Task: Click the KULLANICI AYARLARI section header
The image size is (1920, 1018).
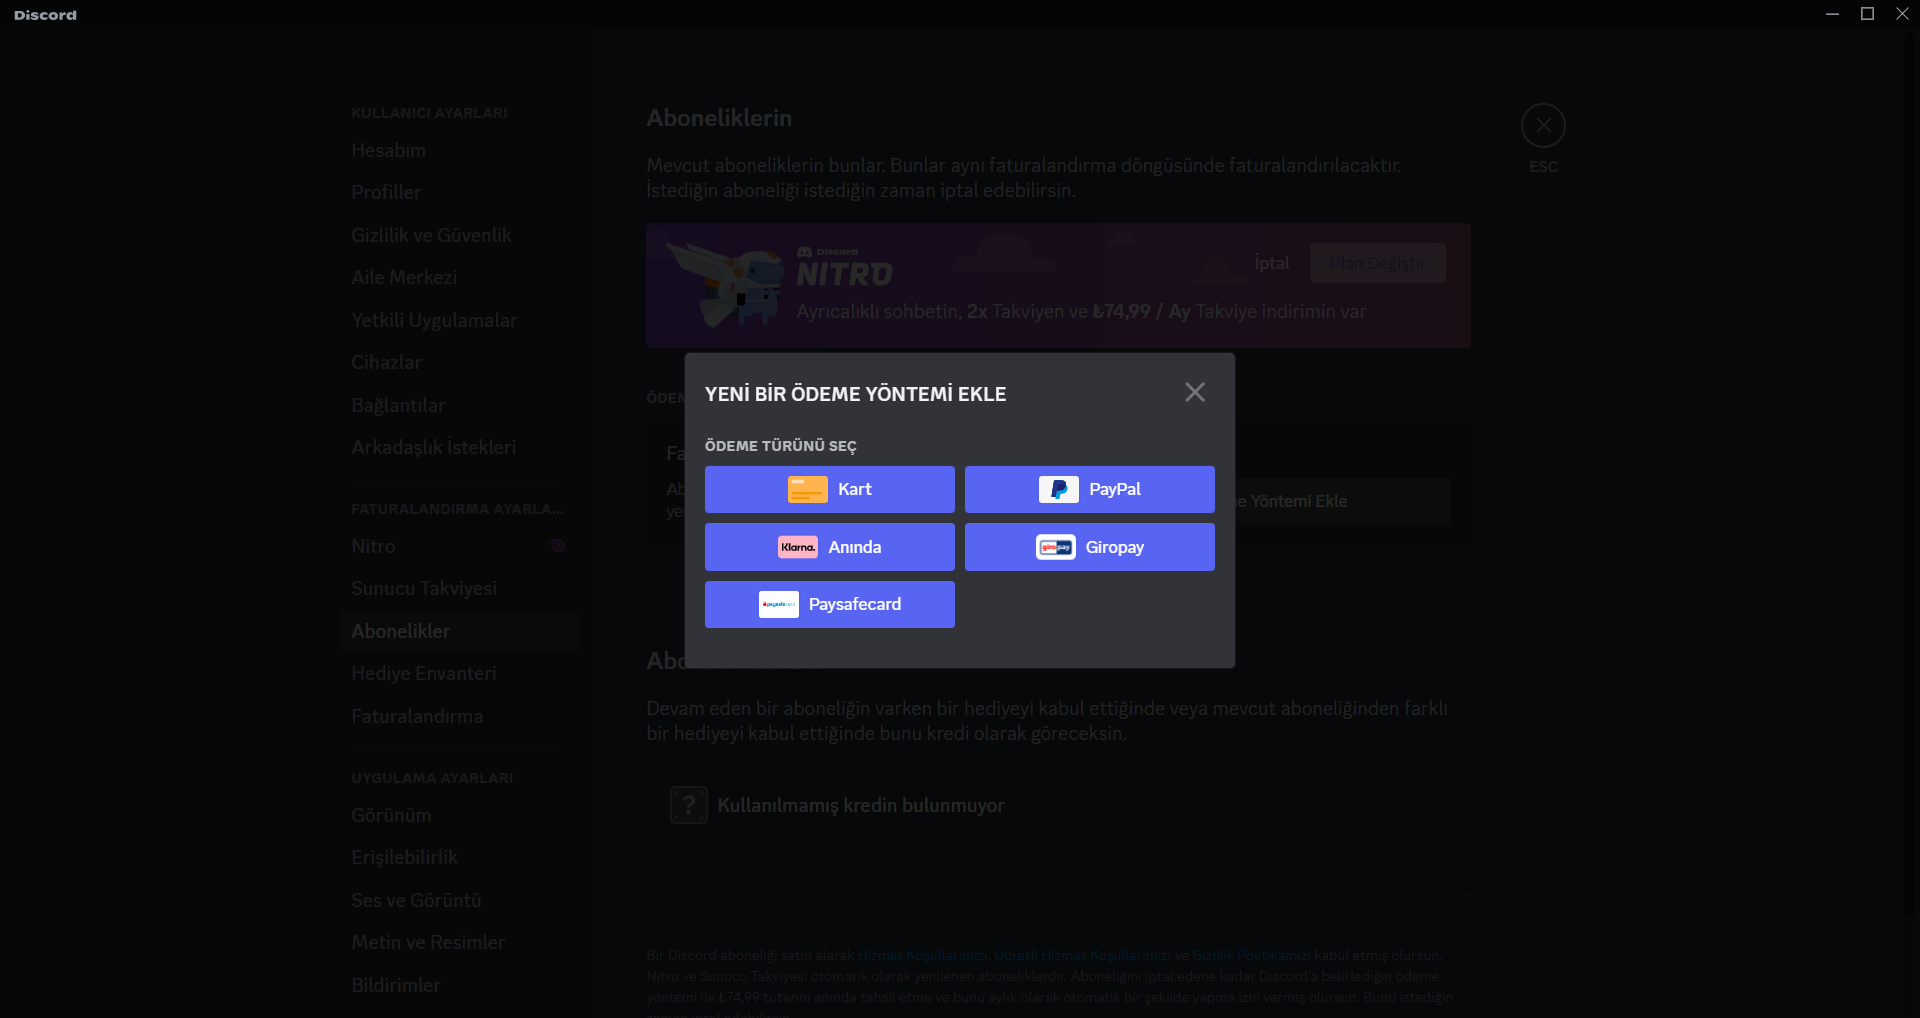Action: point(429,113)
